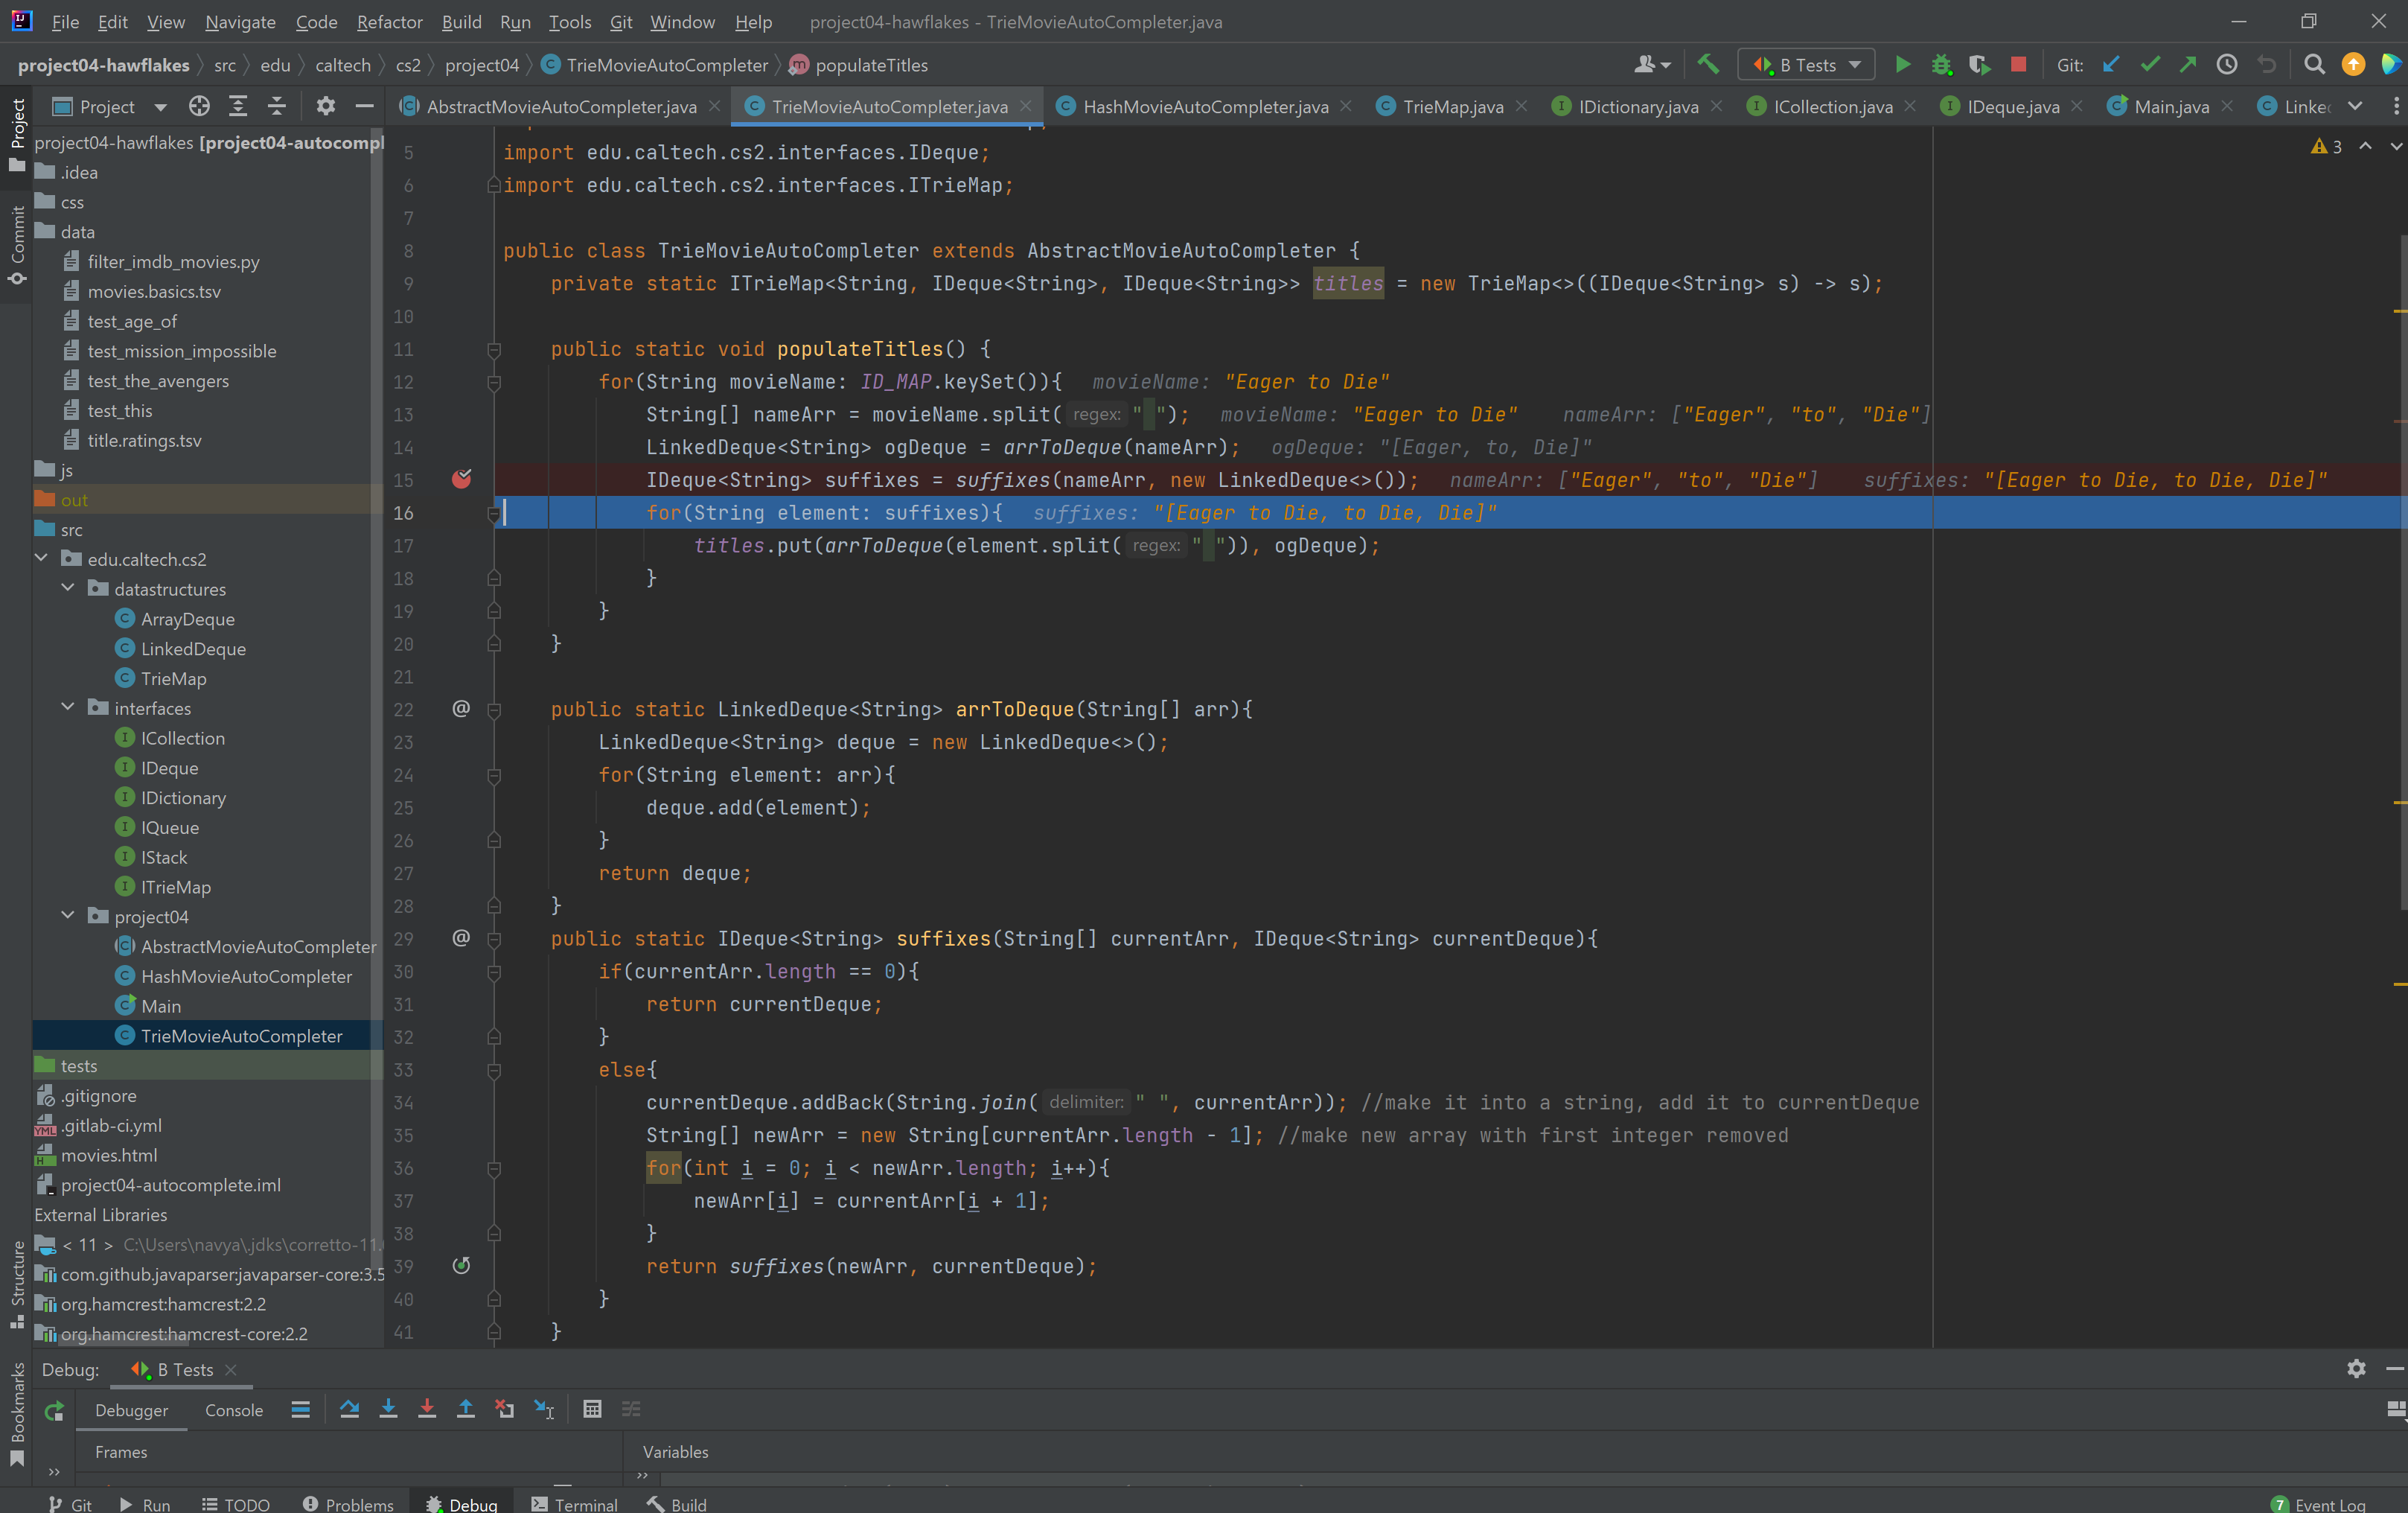Viewport: 2408px width, 1513px height.
Task: Open Git history clock icon
Action: tap(2227, 65)
